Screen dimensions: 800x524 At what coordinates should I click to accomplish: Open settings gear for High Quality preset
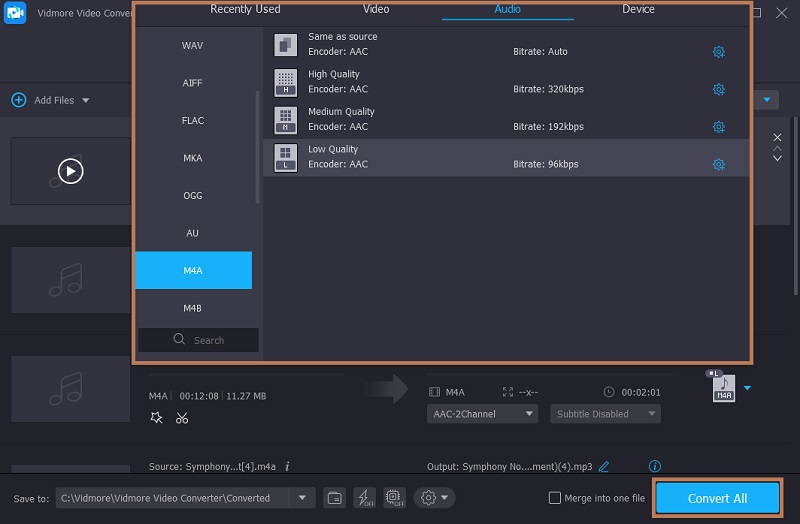(x=718, y=90)
